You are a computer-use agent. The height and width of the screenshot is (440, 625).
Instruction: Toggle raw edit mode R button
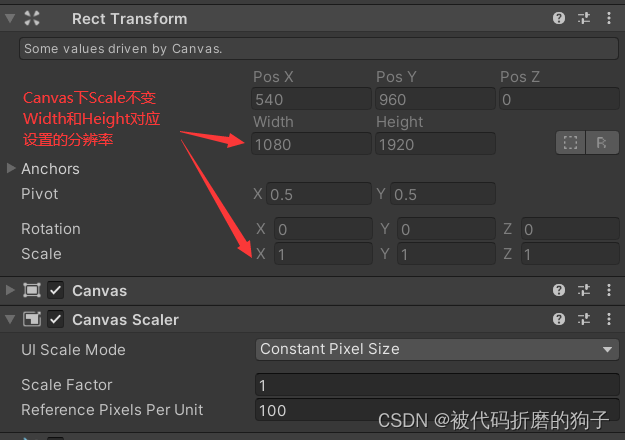click(x=601, y=143)
